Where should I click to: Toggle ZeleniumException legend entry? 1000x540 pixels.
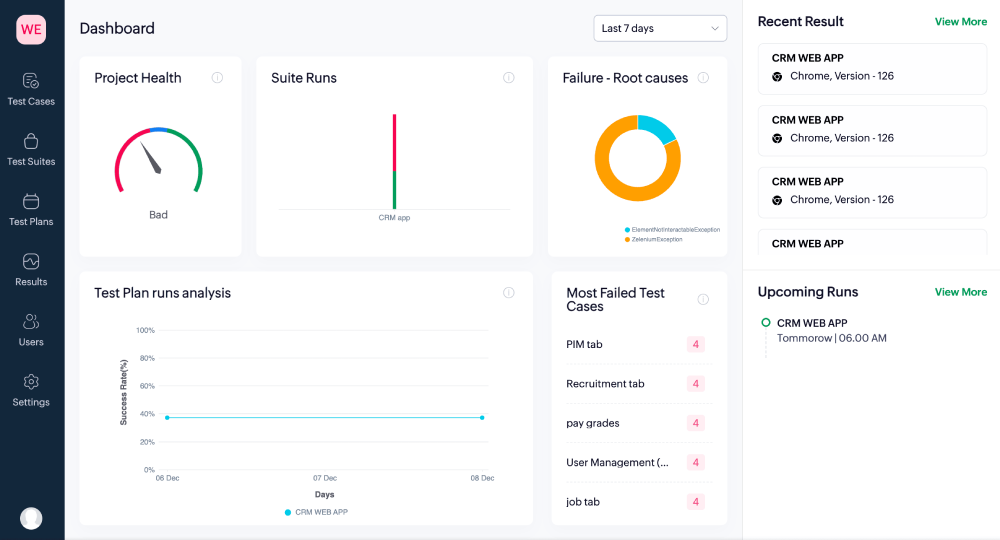coord(655,240)
